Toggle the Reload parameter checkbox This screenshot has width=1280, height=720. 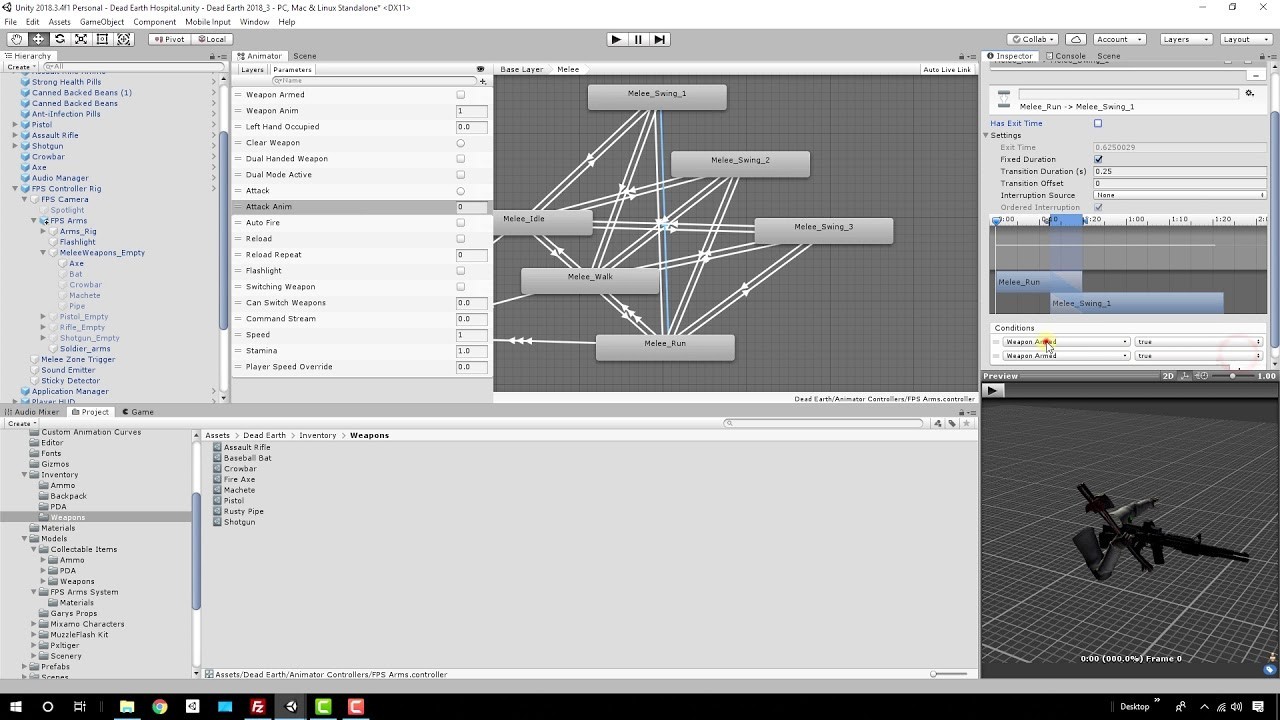pyautogui.click(x=460, y=239)
